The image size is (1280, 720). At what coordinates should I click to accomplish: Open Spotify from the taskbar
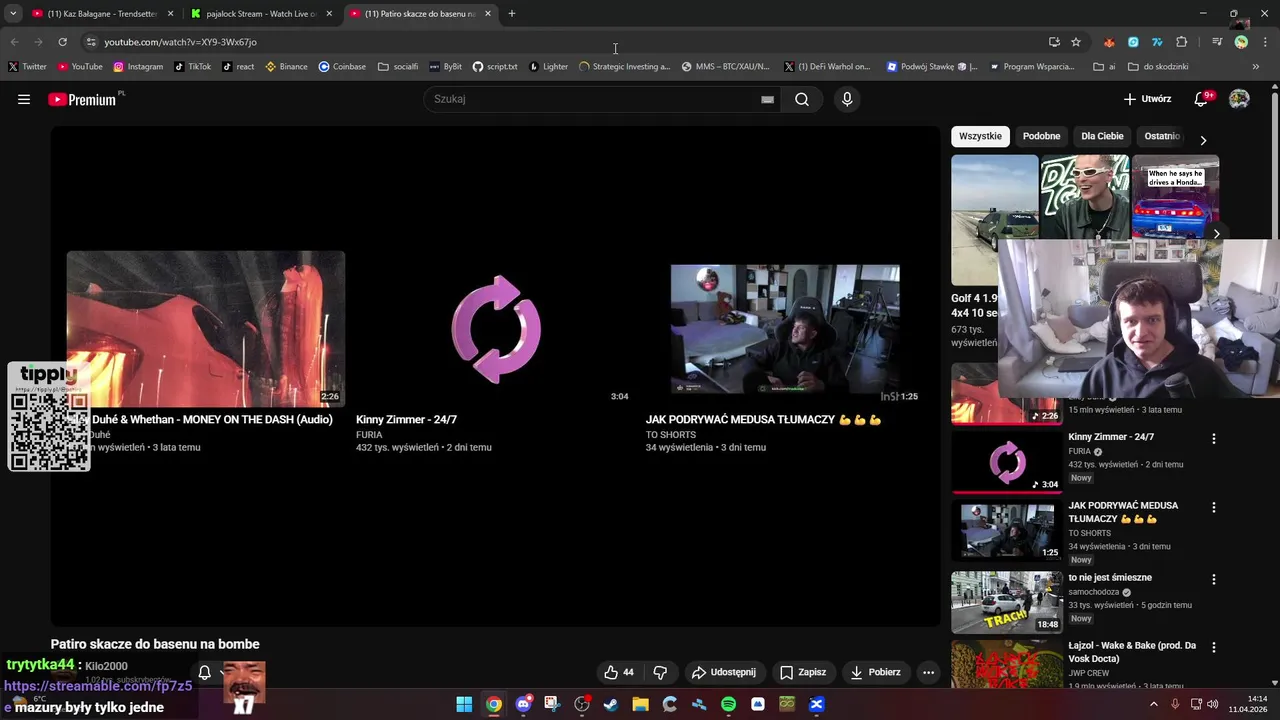click(x=728, y=704)
